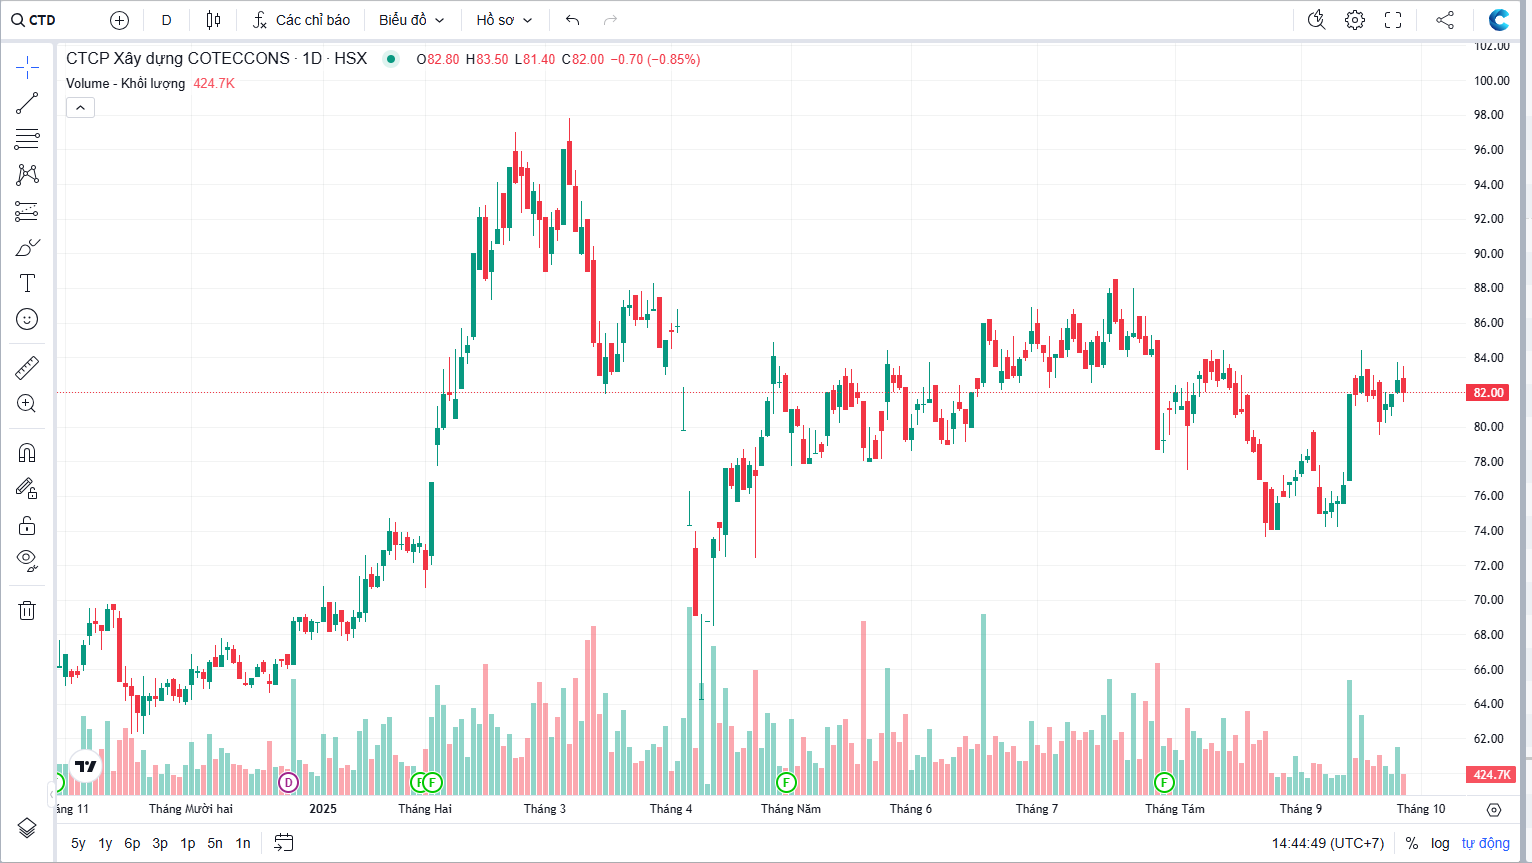Screen dimensions: 1532x863
Task: Open quick search lightning icon
Action: pyautogui.click(x=1316, y=20)
